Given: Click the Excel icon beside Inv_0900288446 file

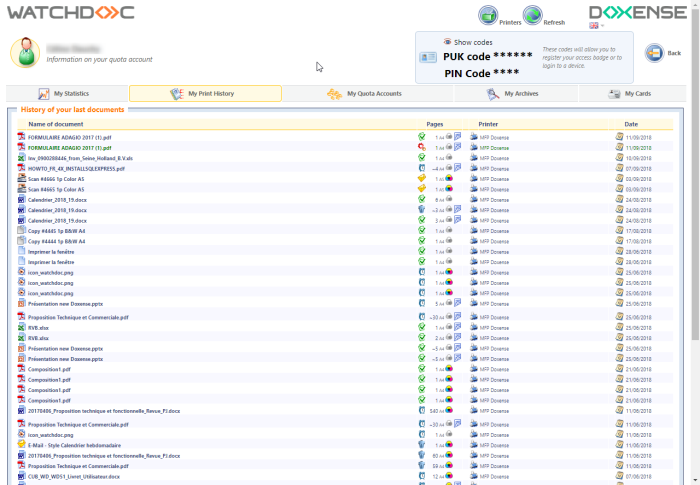Looking at the screenshot, I should 21,158.
